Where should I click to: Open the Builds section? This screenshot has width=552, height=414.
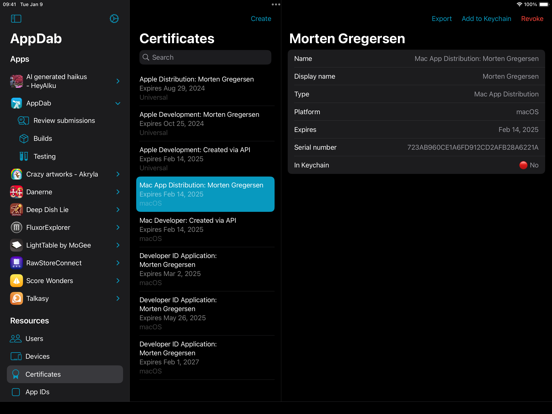click(43, 139)
